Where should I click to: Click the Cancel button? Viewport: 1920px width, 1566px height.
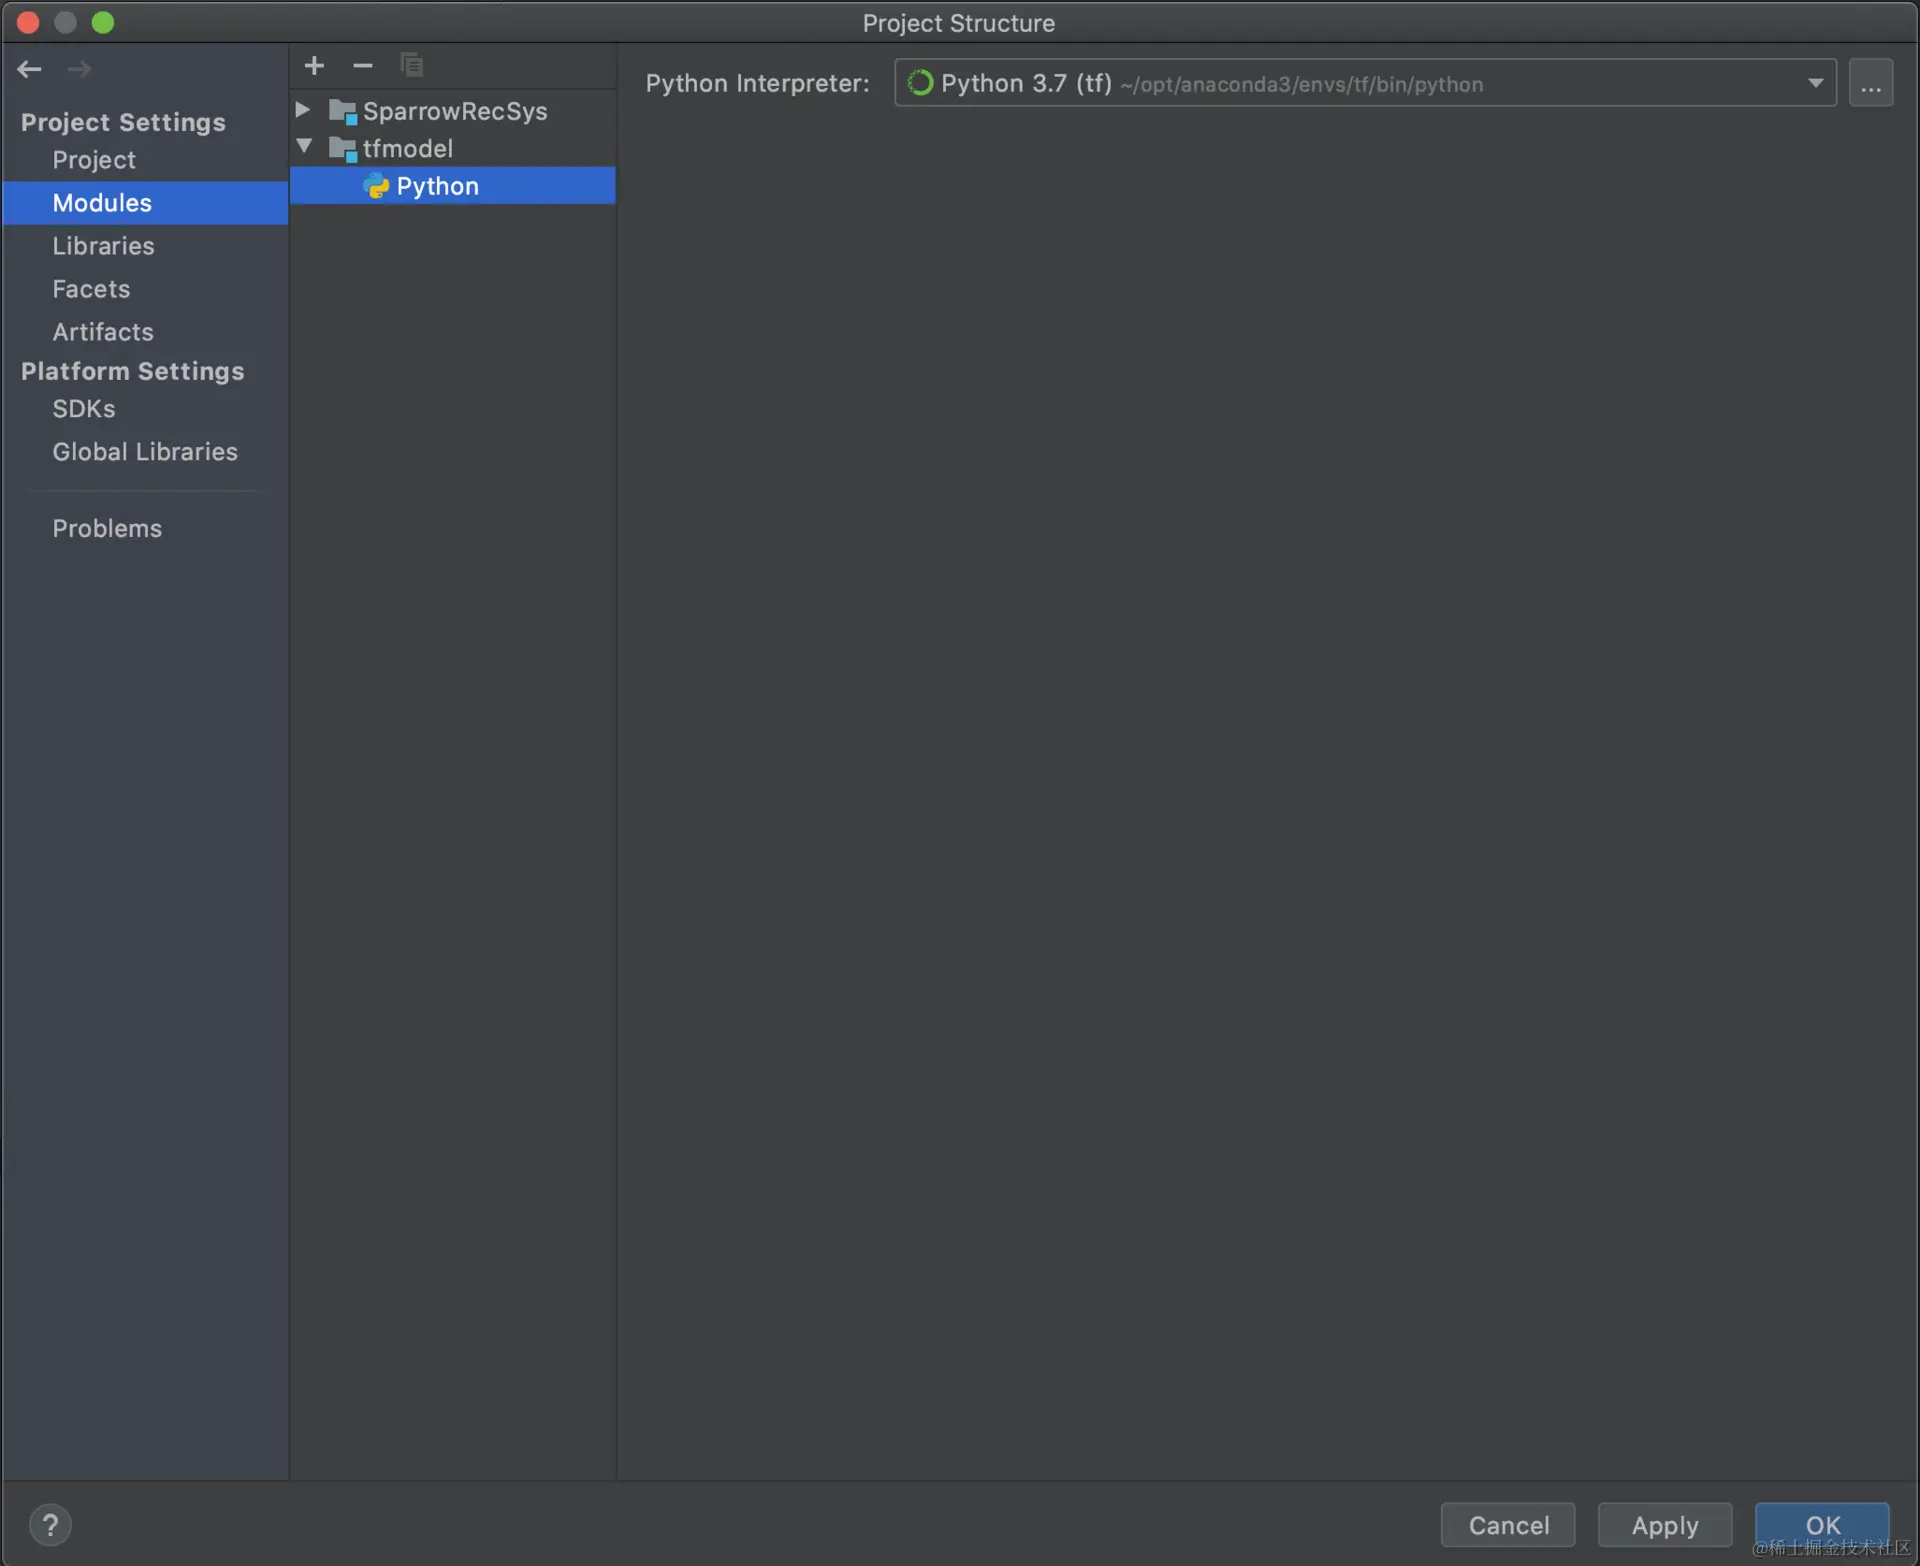click(x=1507, y=1524)
